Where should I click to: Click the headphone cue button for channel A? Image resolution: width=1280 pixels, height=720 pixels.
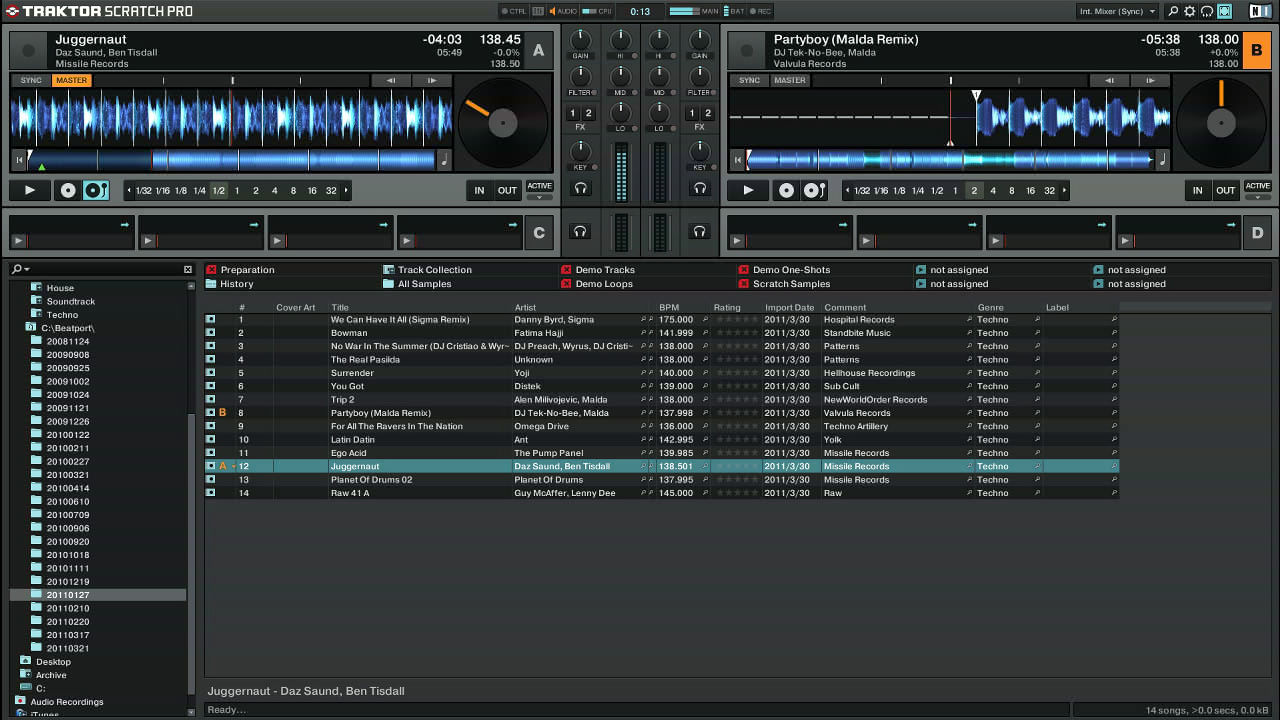click(x=580, y=188)
